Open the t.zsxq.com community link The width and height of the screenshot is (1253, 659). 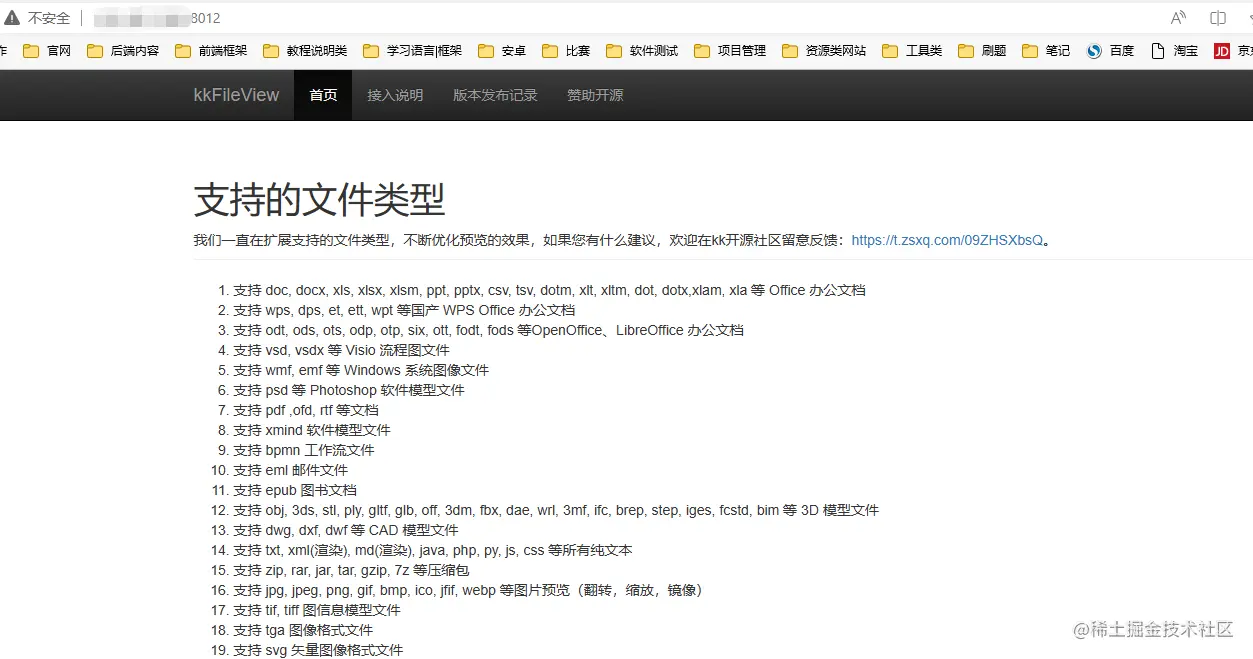pos(947,240)
